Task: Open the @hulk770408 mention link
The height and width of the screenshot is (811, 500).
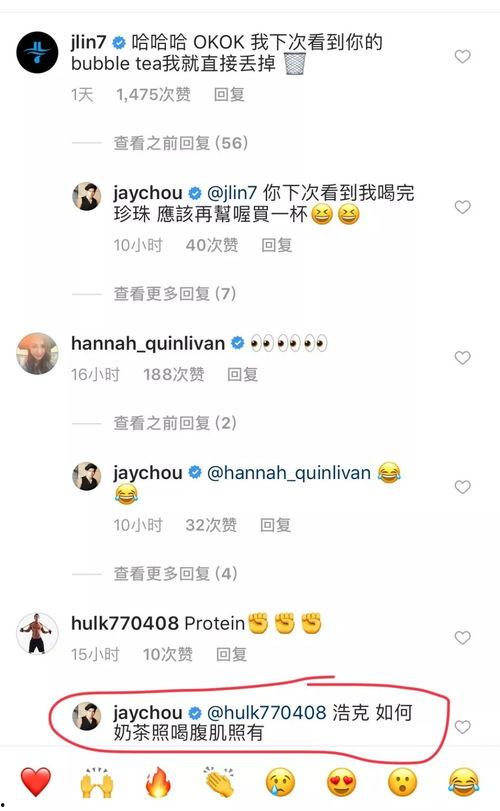Action: click(266, 712)
